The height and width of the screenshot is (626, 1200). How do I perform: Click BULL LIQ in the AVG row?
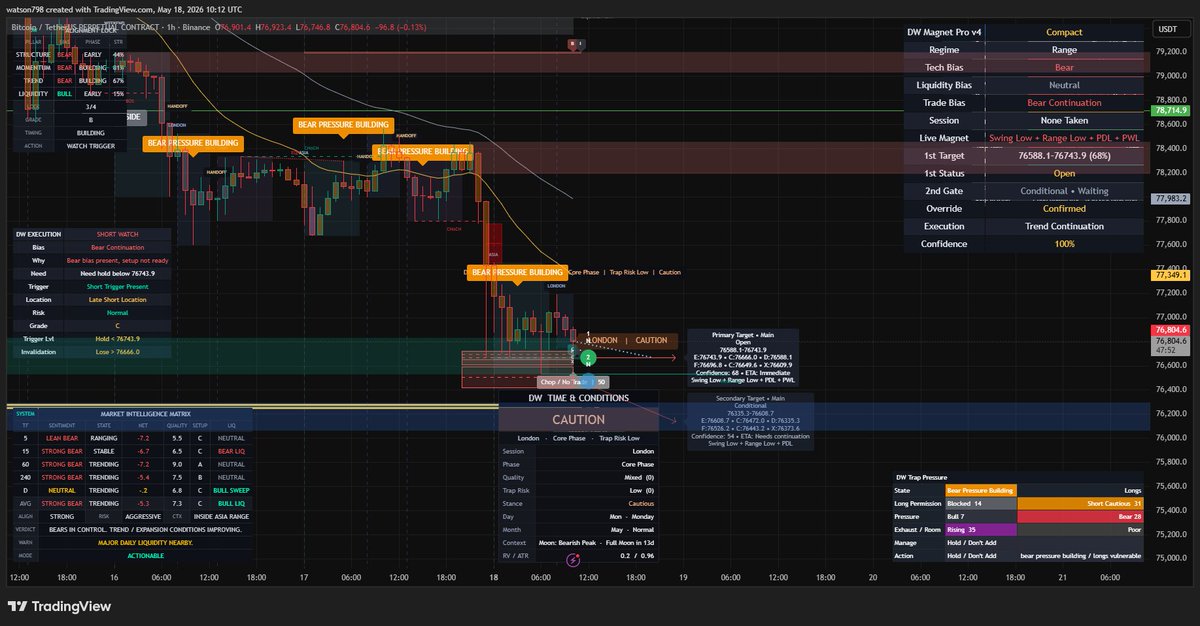(x=231, y=503)
